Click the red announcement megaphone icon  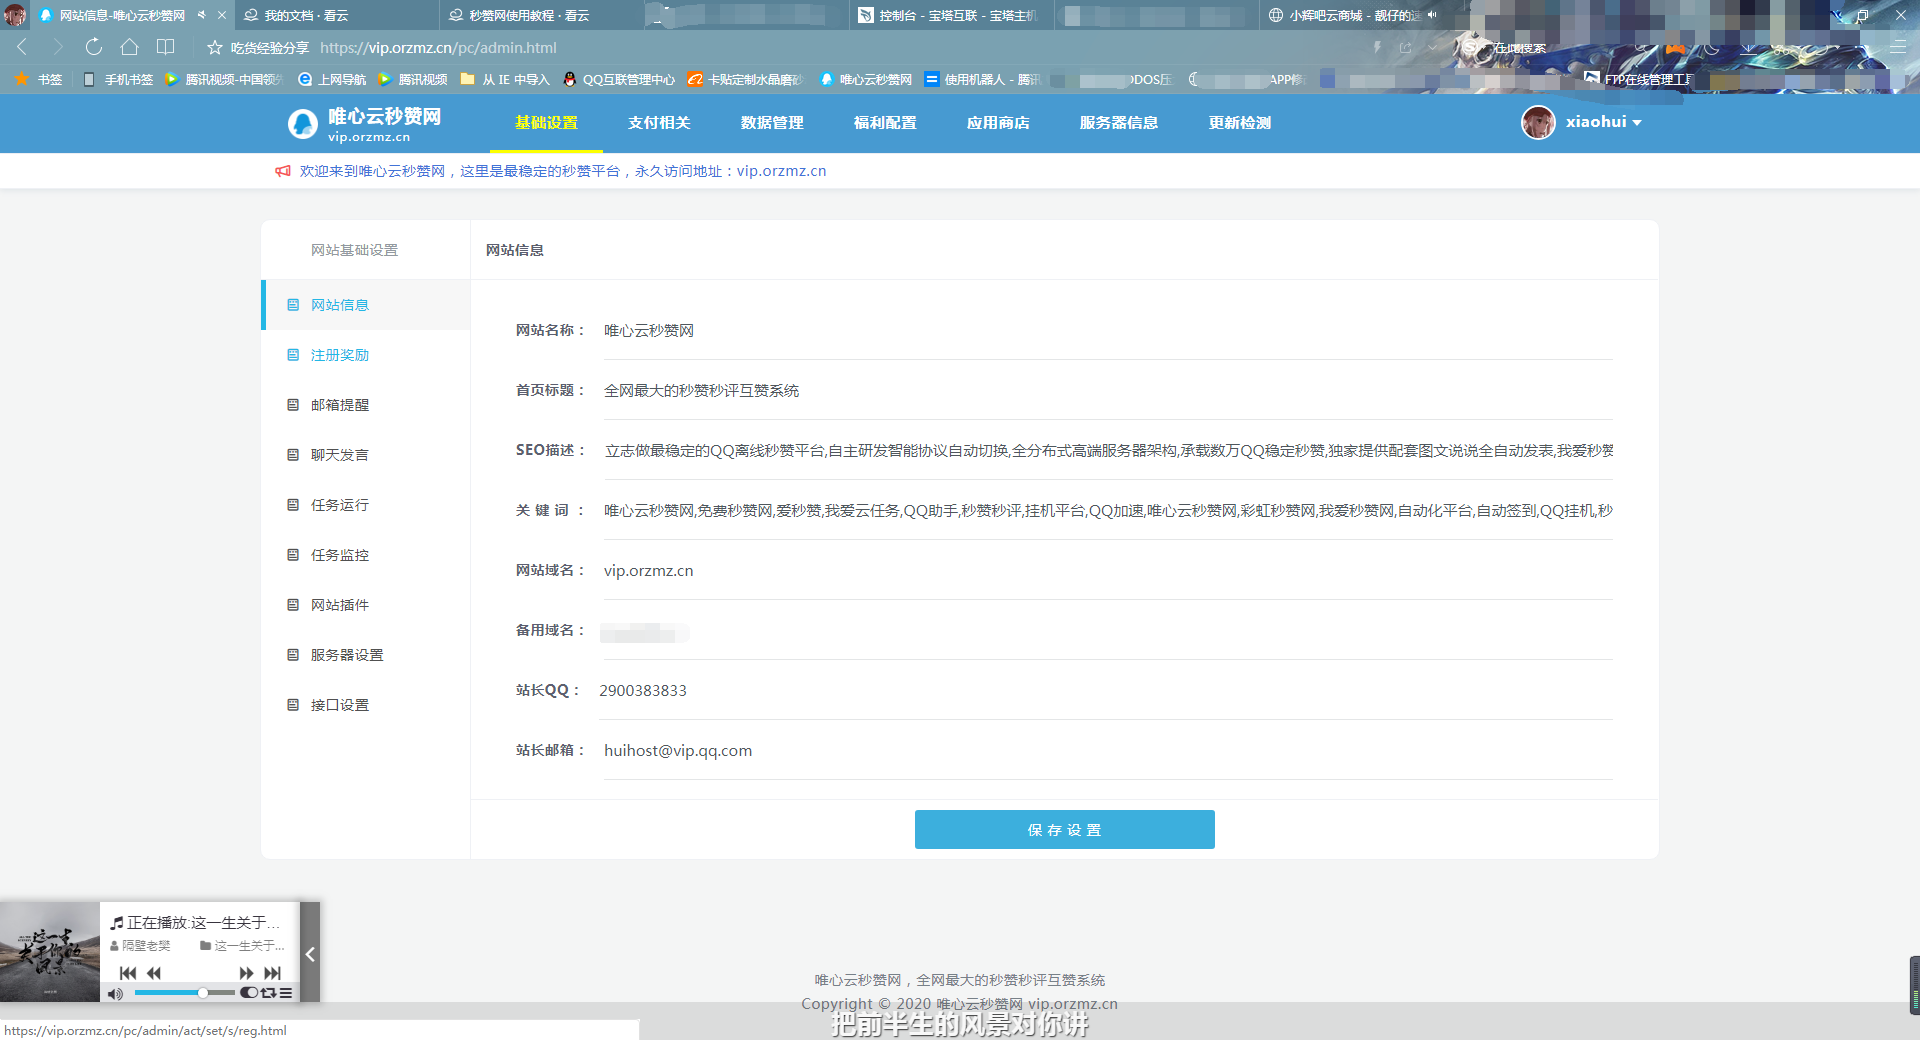pos(283,171)
